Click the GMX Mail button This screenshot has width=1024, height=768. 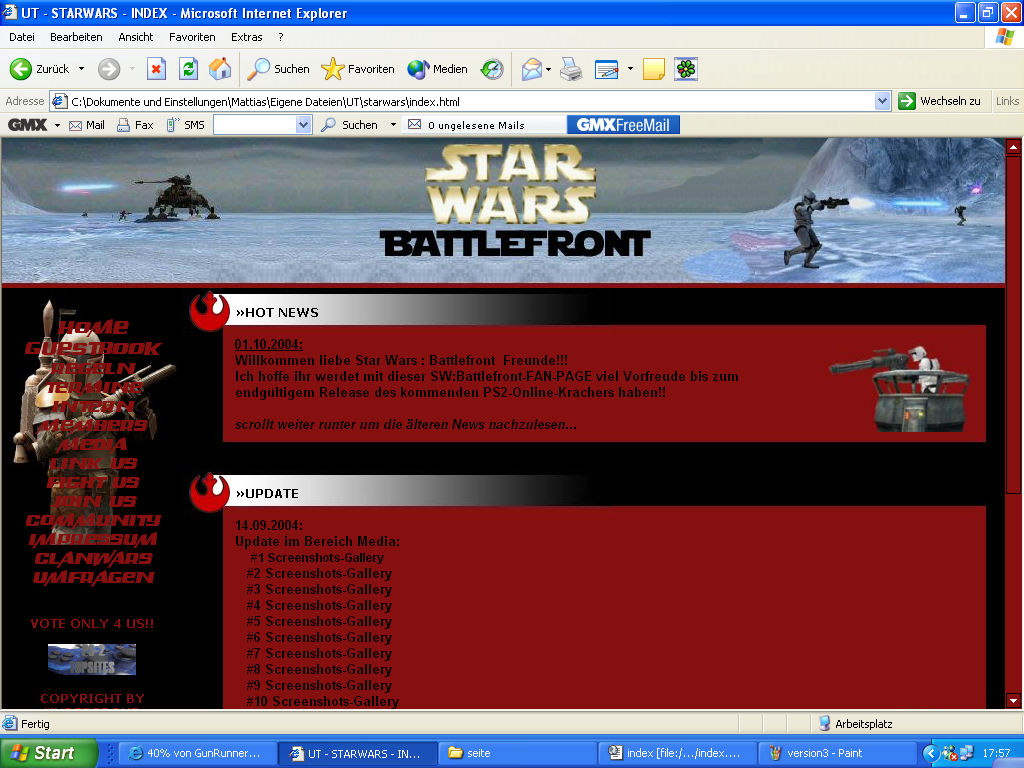click(87, 125)
